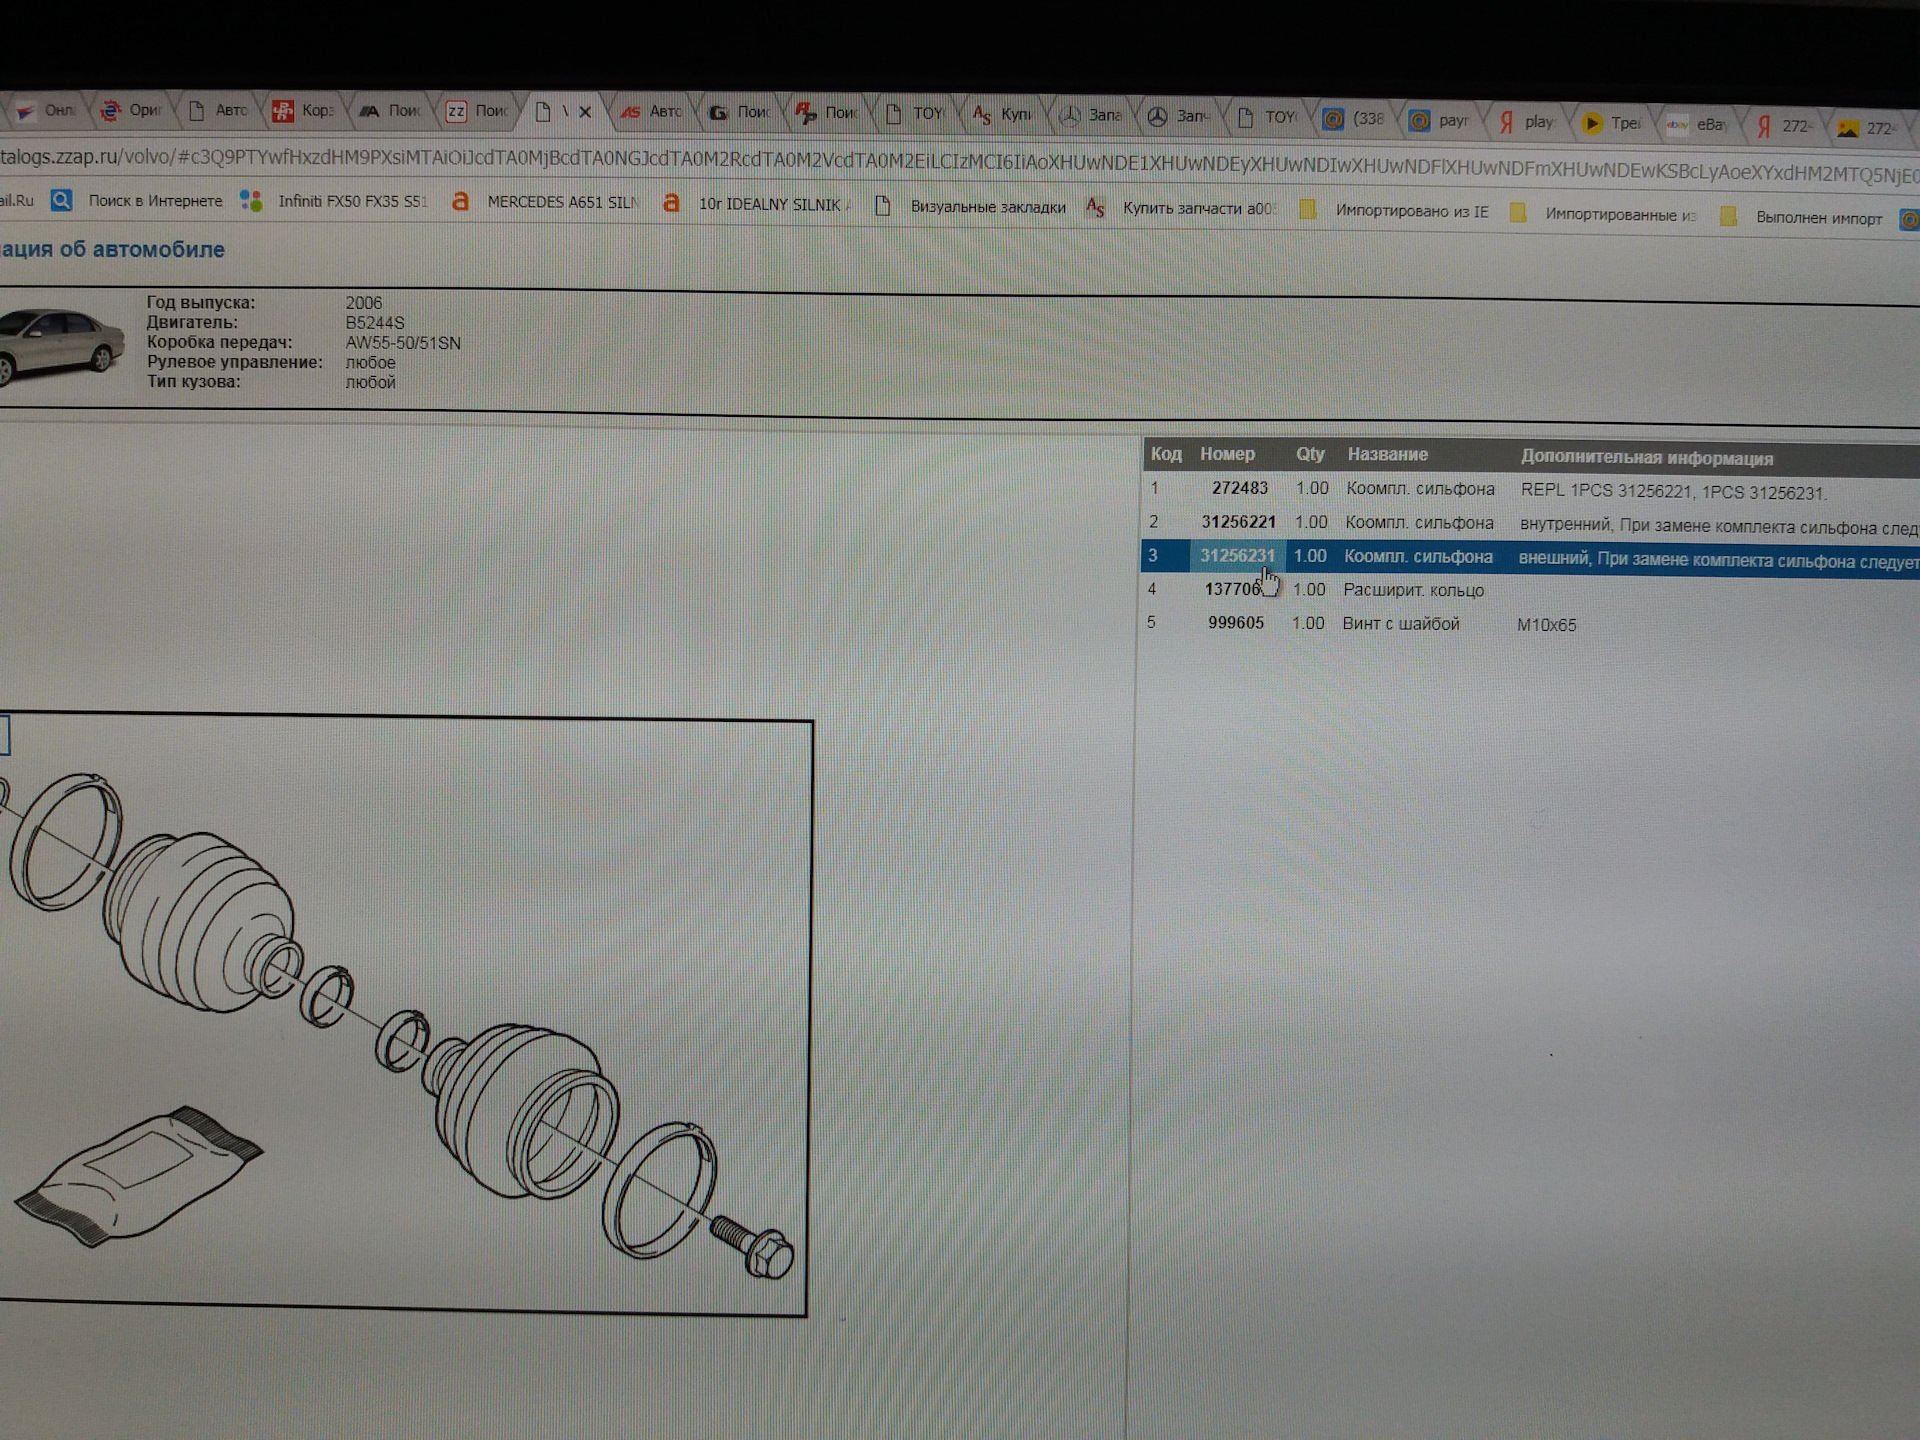
Task: Expand 'Импортированные' bookmarks folder
Action: (x=1618, y=214)
